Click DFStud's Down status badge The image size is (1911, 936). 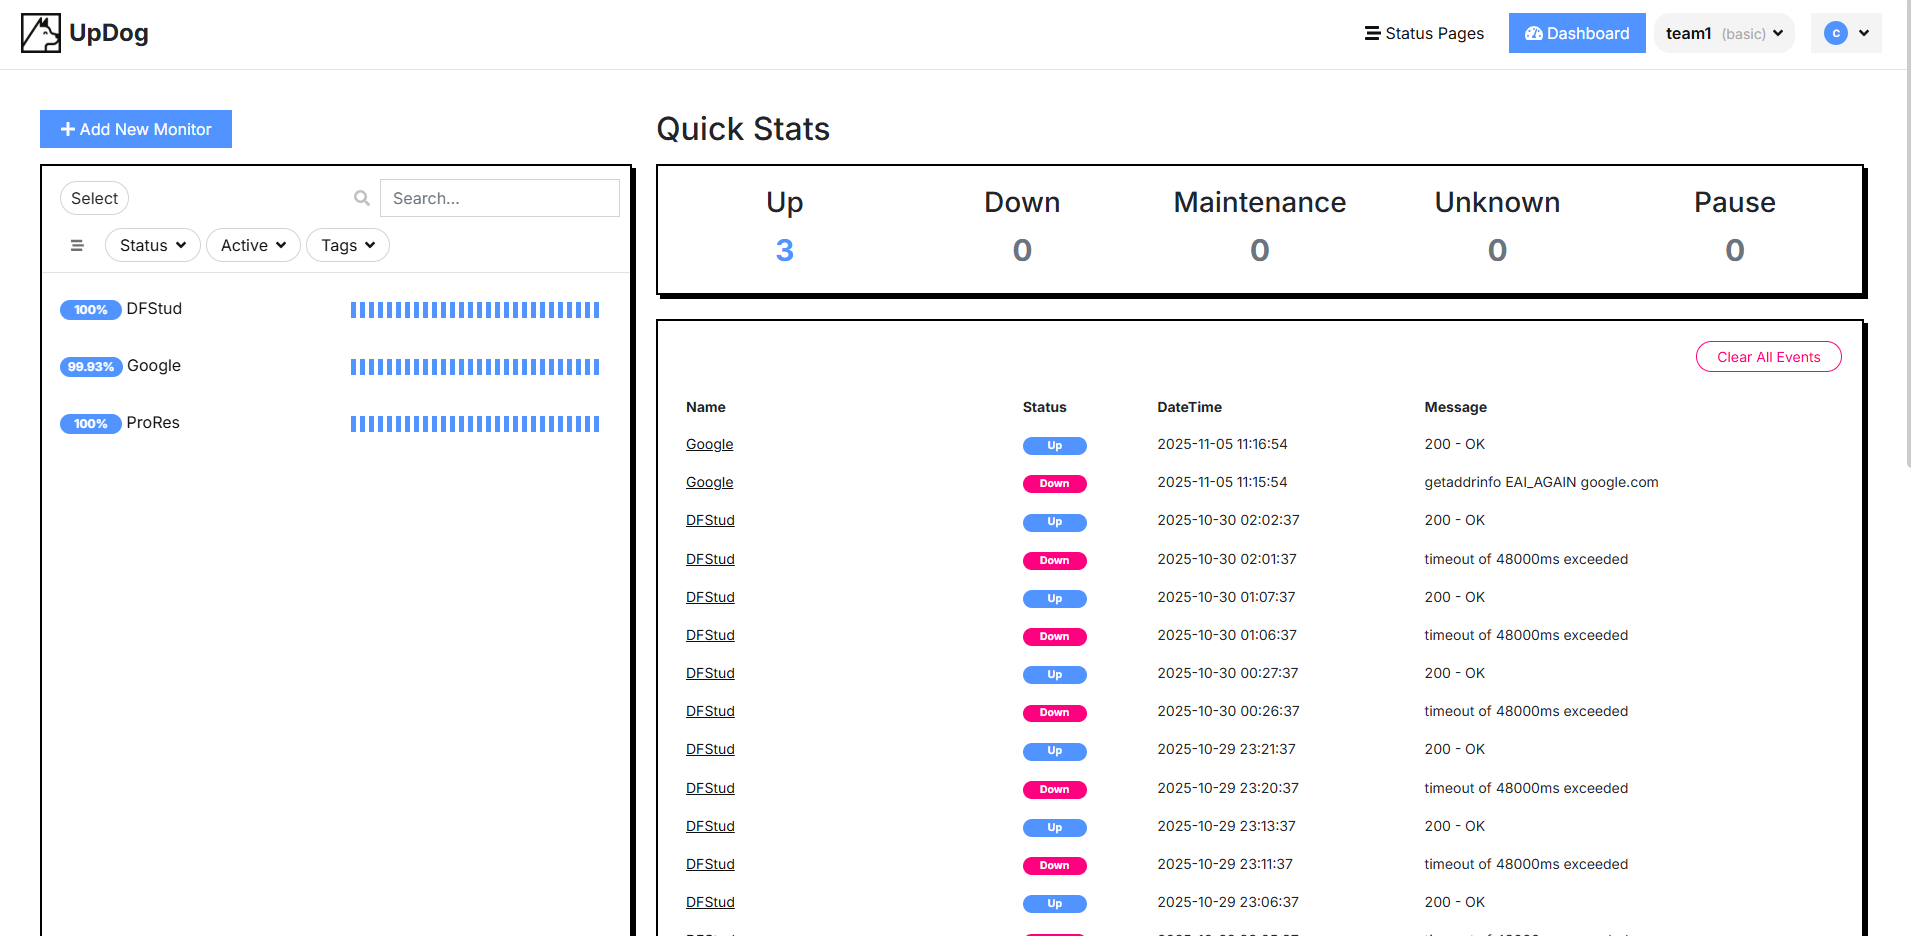pyautogui.click(x=1054, y=560)
